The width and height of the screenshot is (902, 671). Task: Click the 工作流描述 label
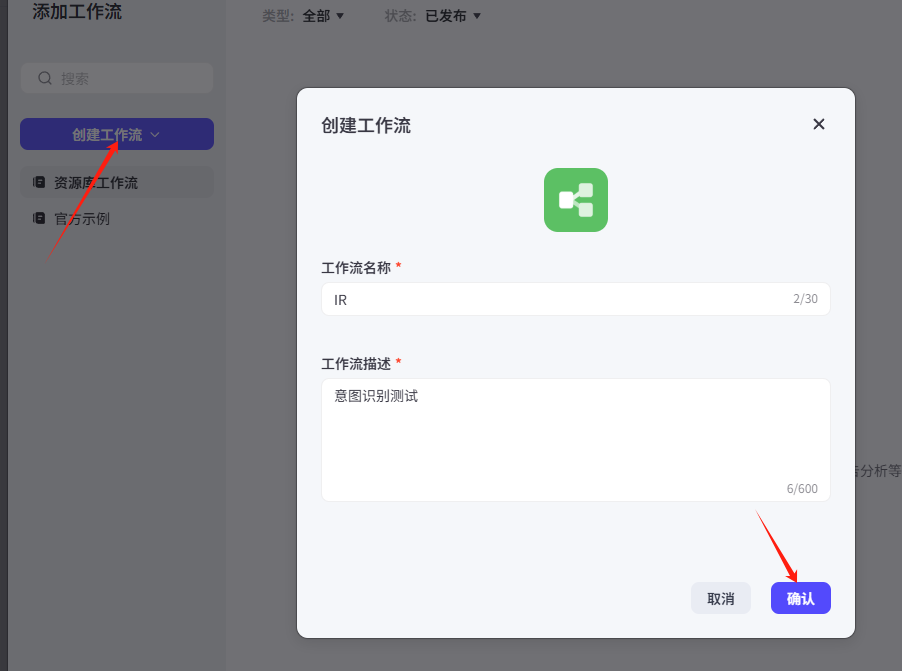click(x=356, y=364)
